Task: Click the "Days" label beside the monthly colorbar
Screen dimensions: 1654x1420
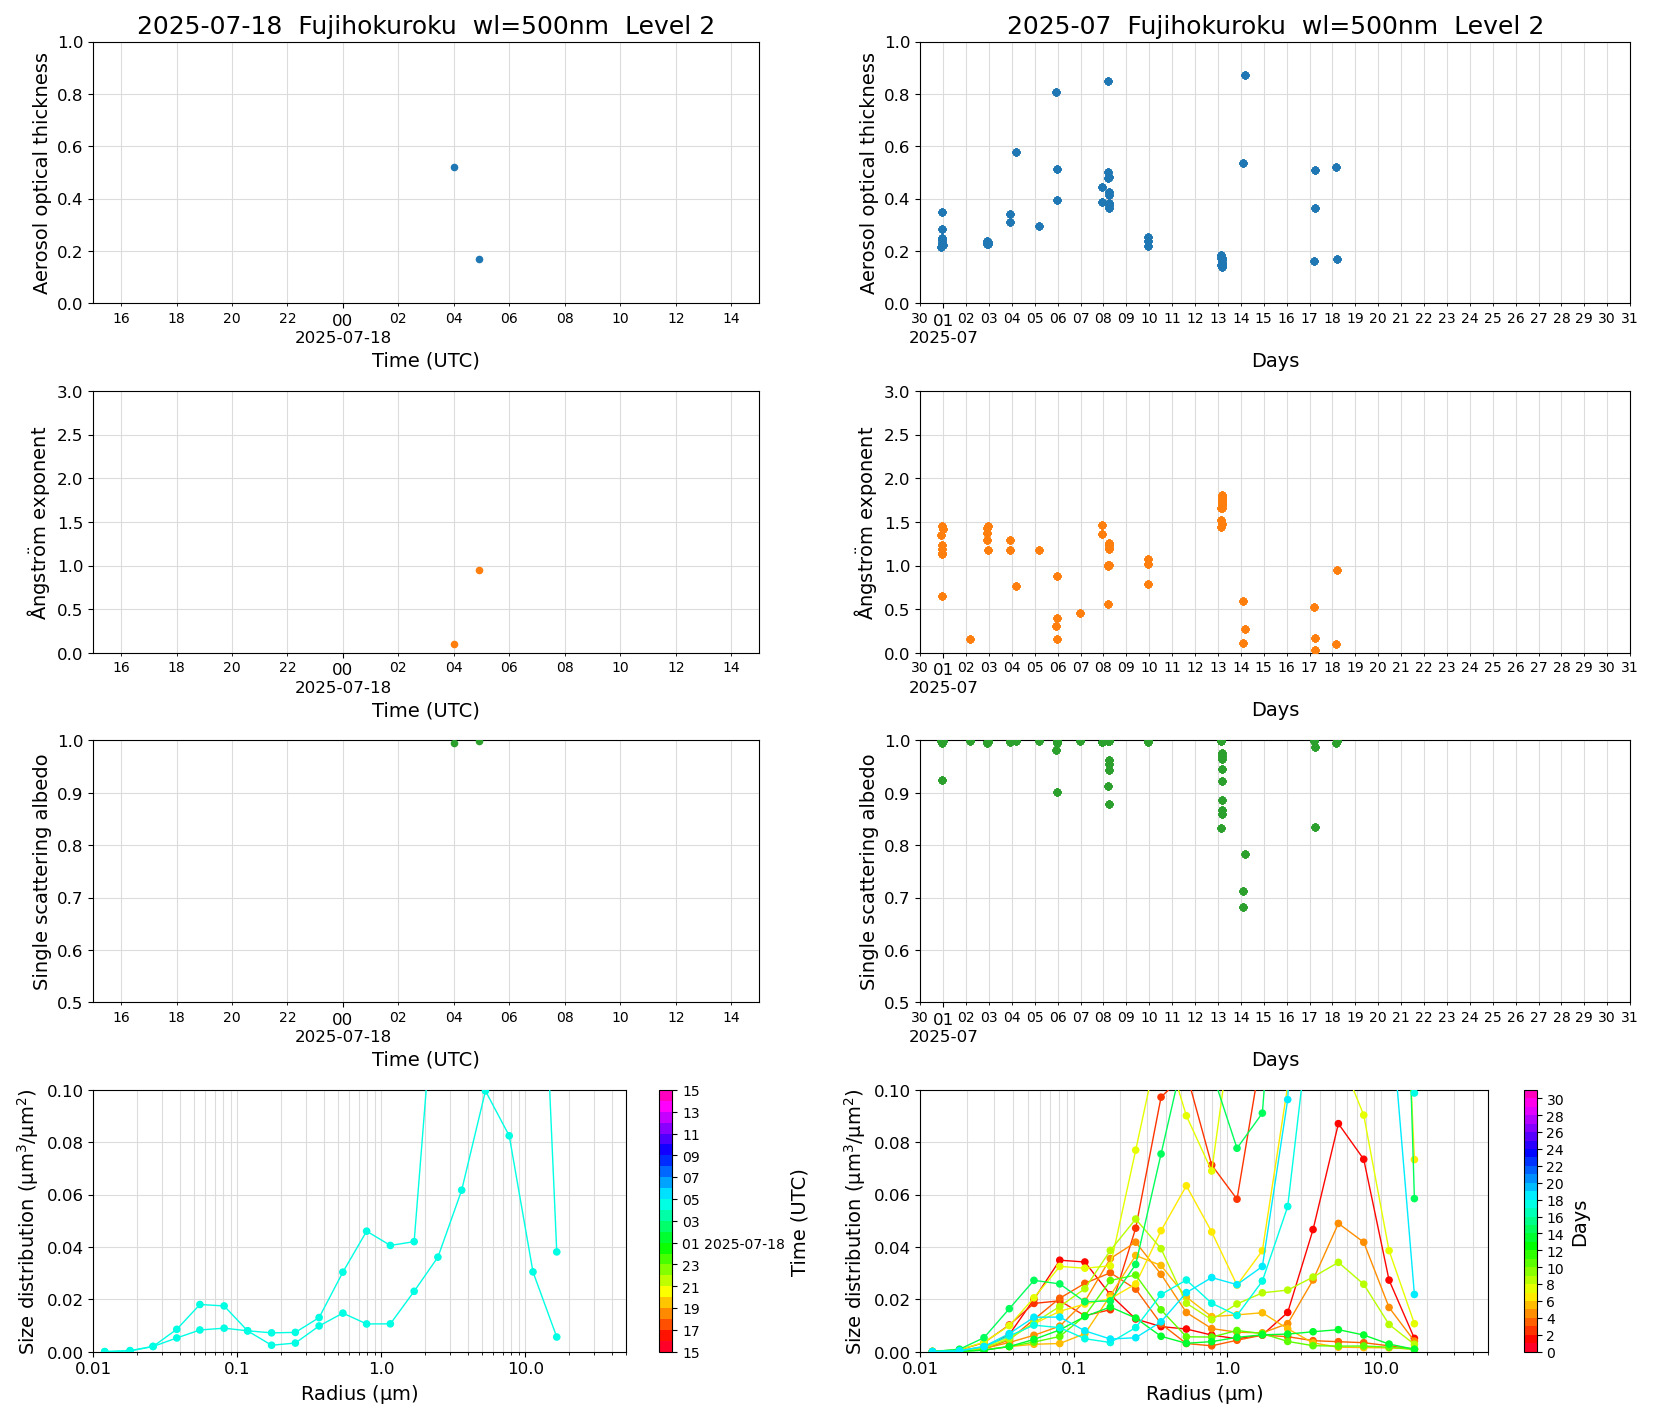Action: [1580, 1223]
